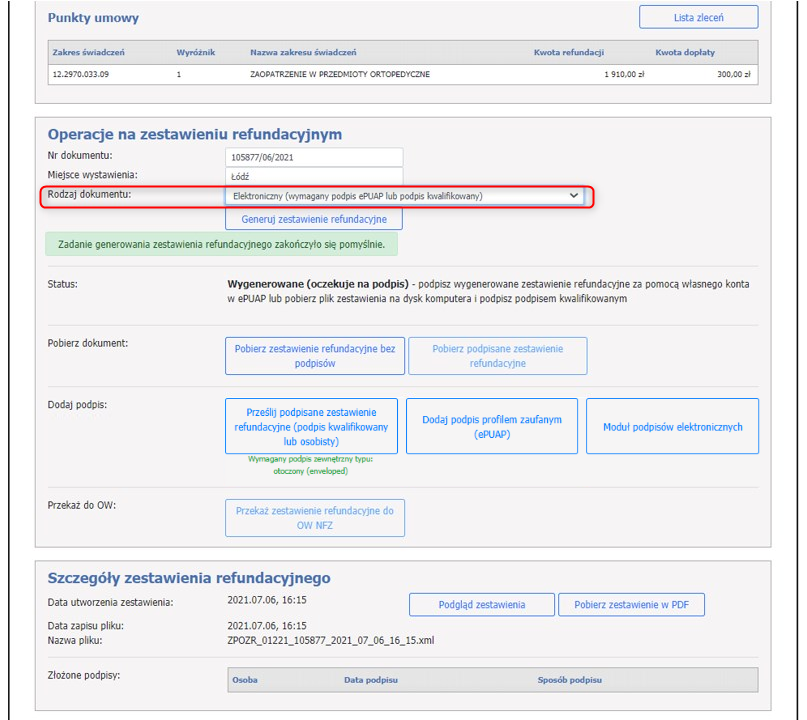Click the Kwota dopłaty column header
This screenshot has width=807, height=720.
pos(685,52)
